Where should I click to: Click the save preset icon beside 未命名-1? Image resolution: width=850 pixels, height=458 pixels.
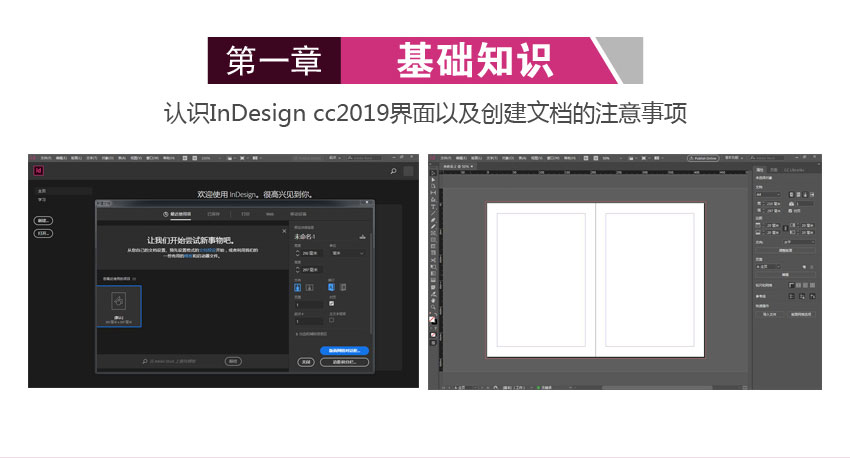362,237
